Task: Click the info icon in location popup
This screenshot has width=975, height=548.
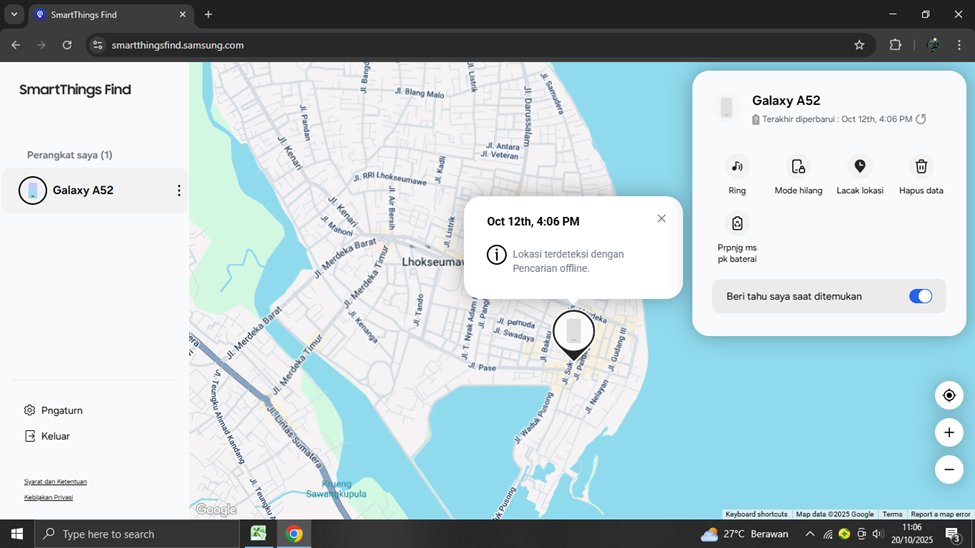Action: 496,254
